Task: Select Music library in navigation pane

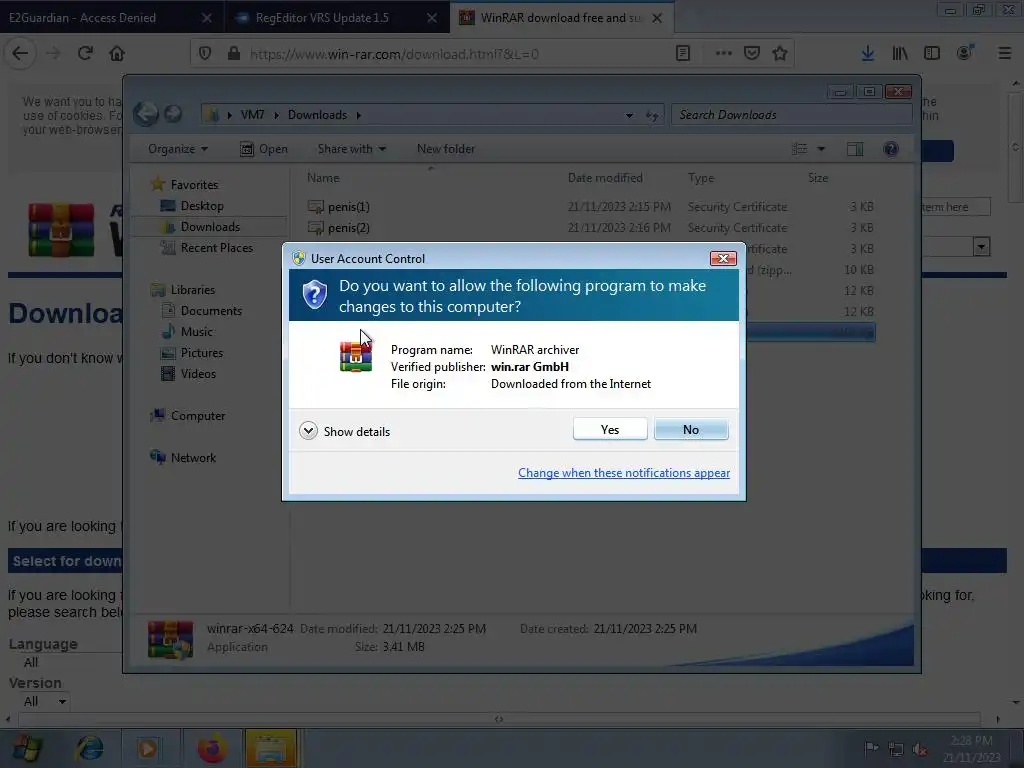Action: tap(196, 332)
